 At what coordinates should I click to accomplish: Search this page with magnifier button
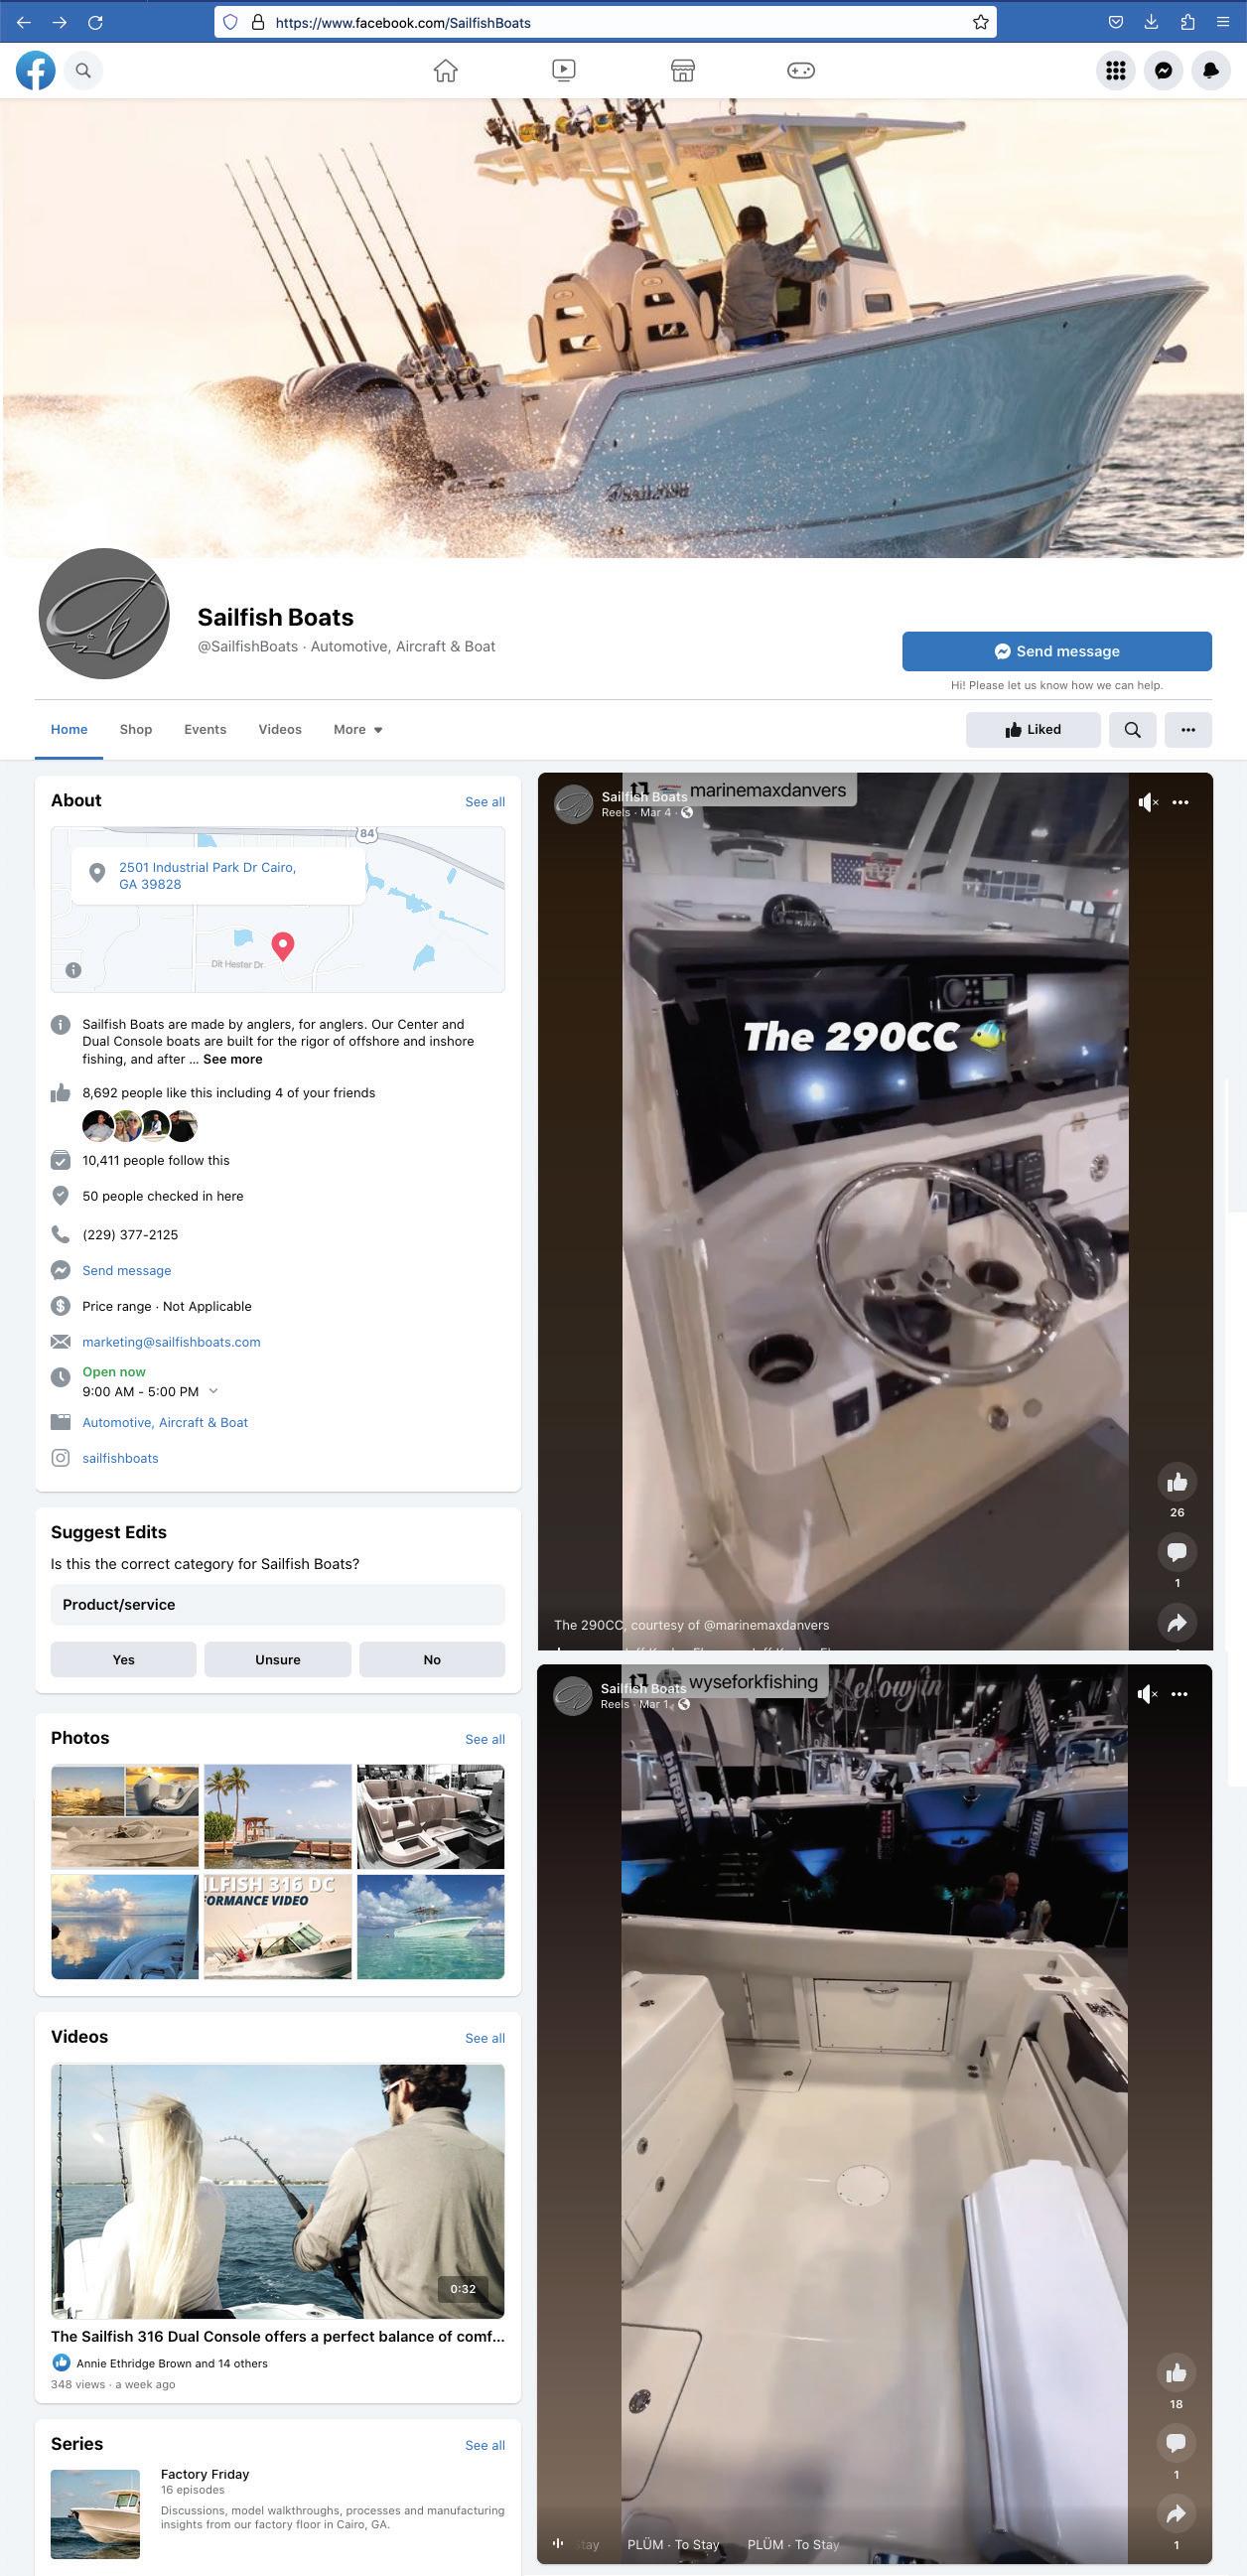1132,730
